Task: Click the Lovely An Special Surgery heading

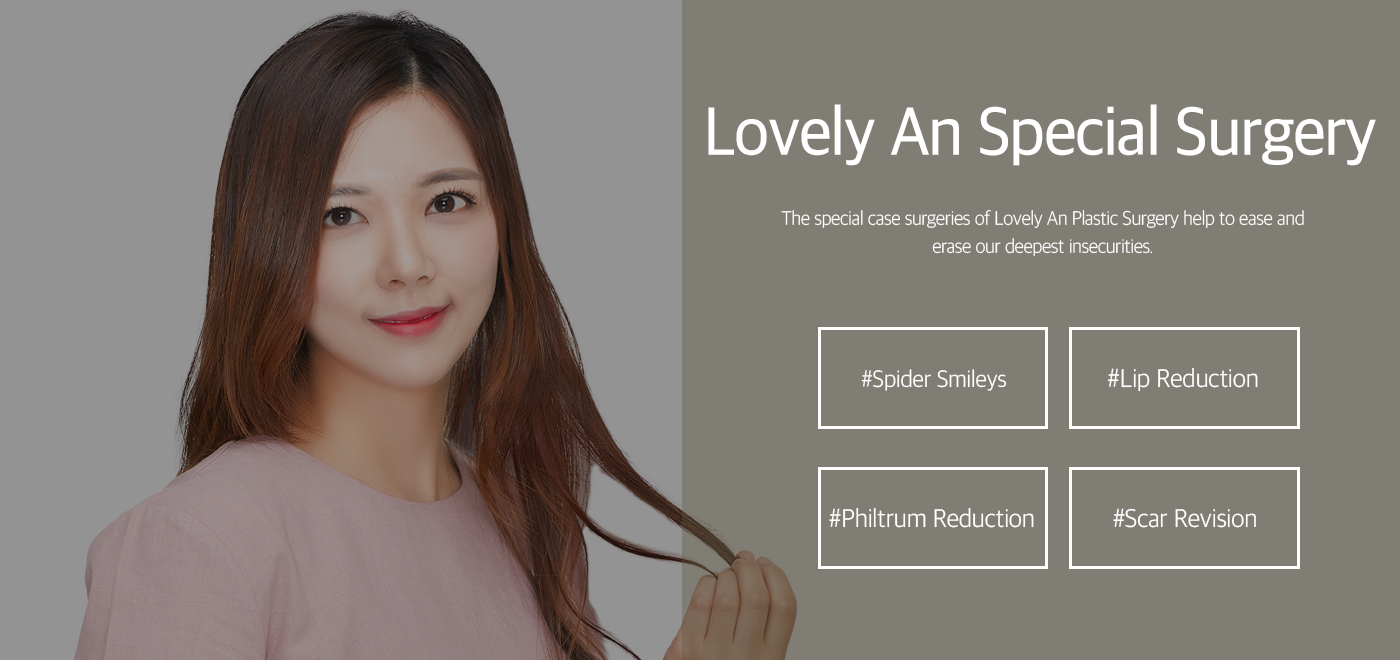Action: tap(1041, 133)
